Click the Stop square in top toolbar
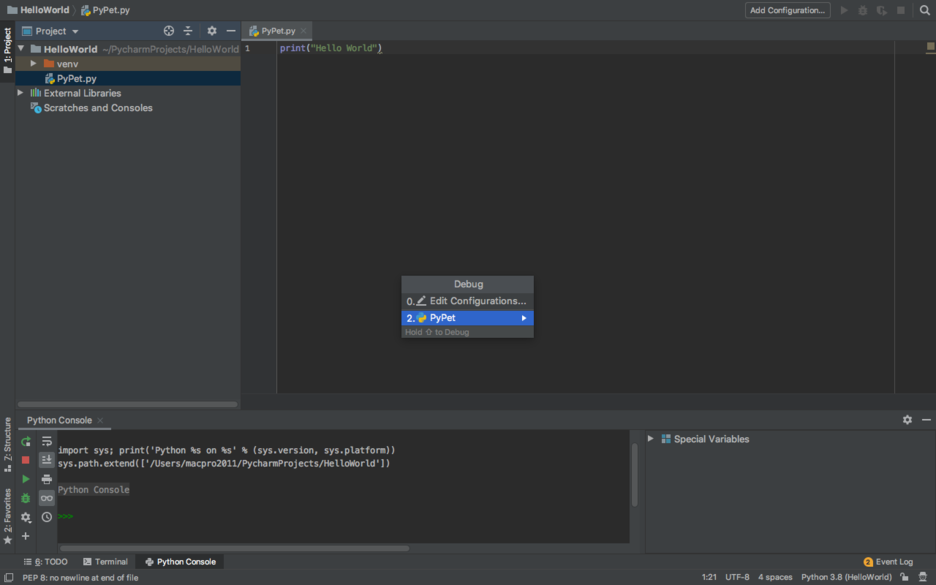The image size is (936, 585). pos(901,10)
